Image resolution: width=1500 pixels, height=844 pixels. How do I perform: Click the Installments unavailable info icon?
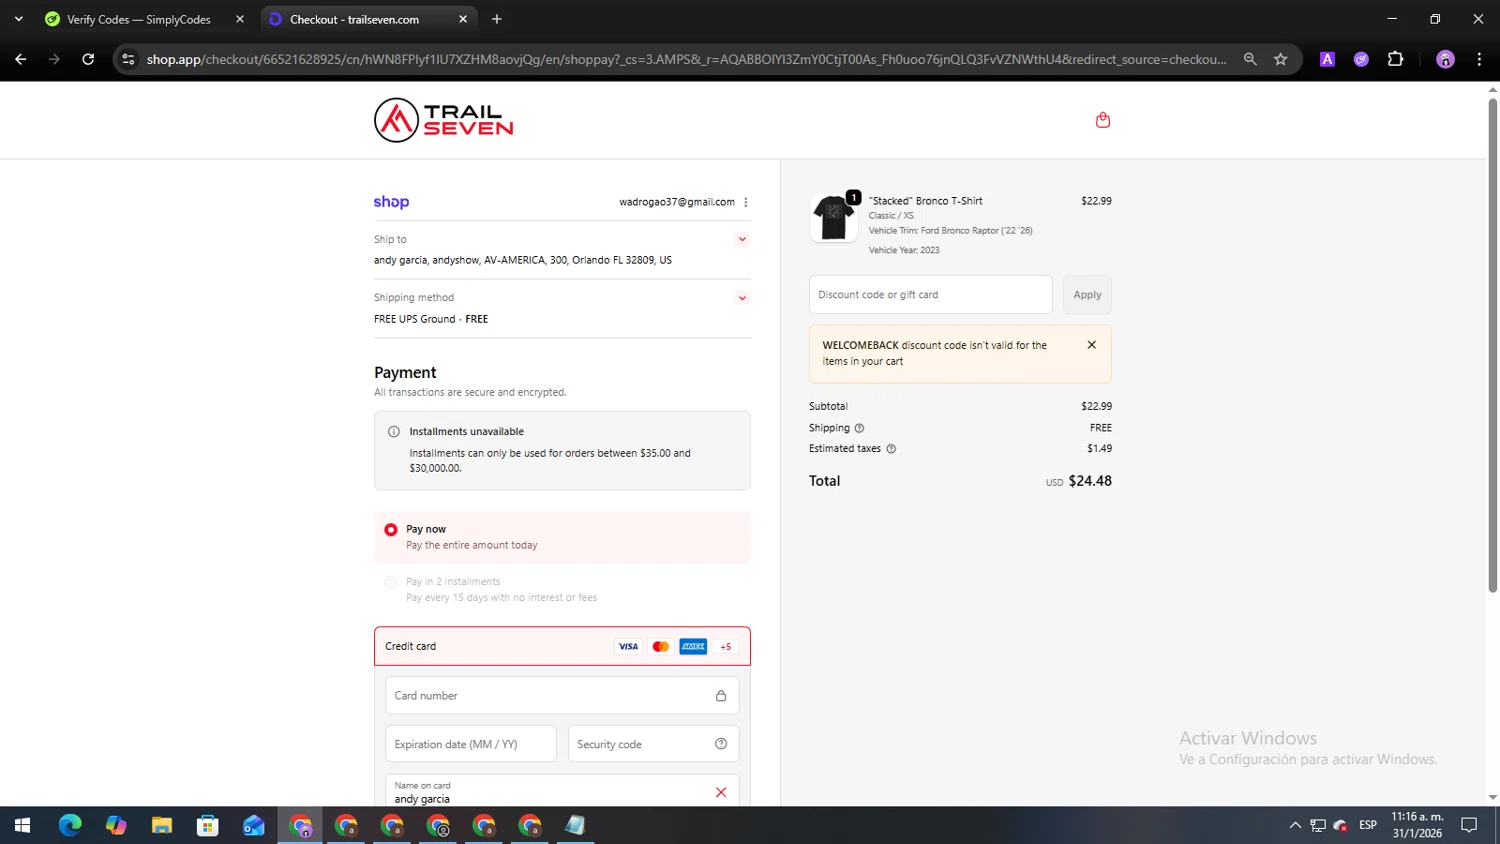[x=394, y=432]
